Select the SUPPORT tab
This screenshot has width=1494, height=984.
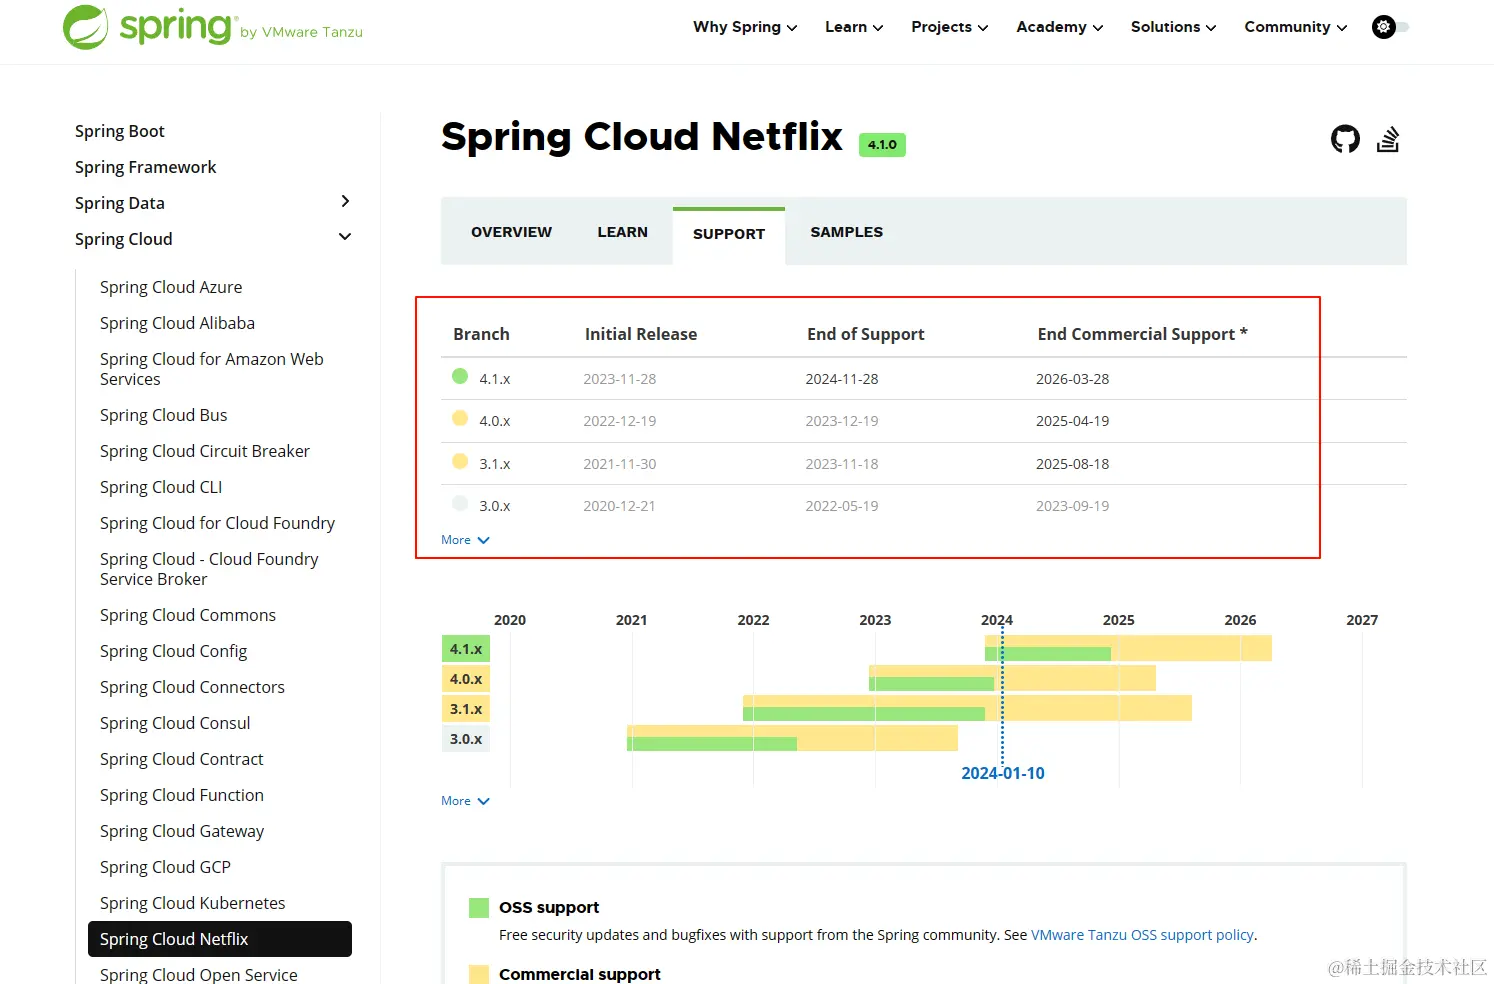729,235
